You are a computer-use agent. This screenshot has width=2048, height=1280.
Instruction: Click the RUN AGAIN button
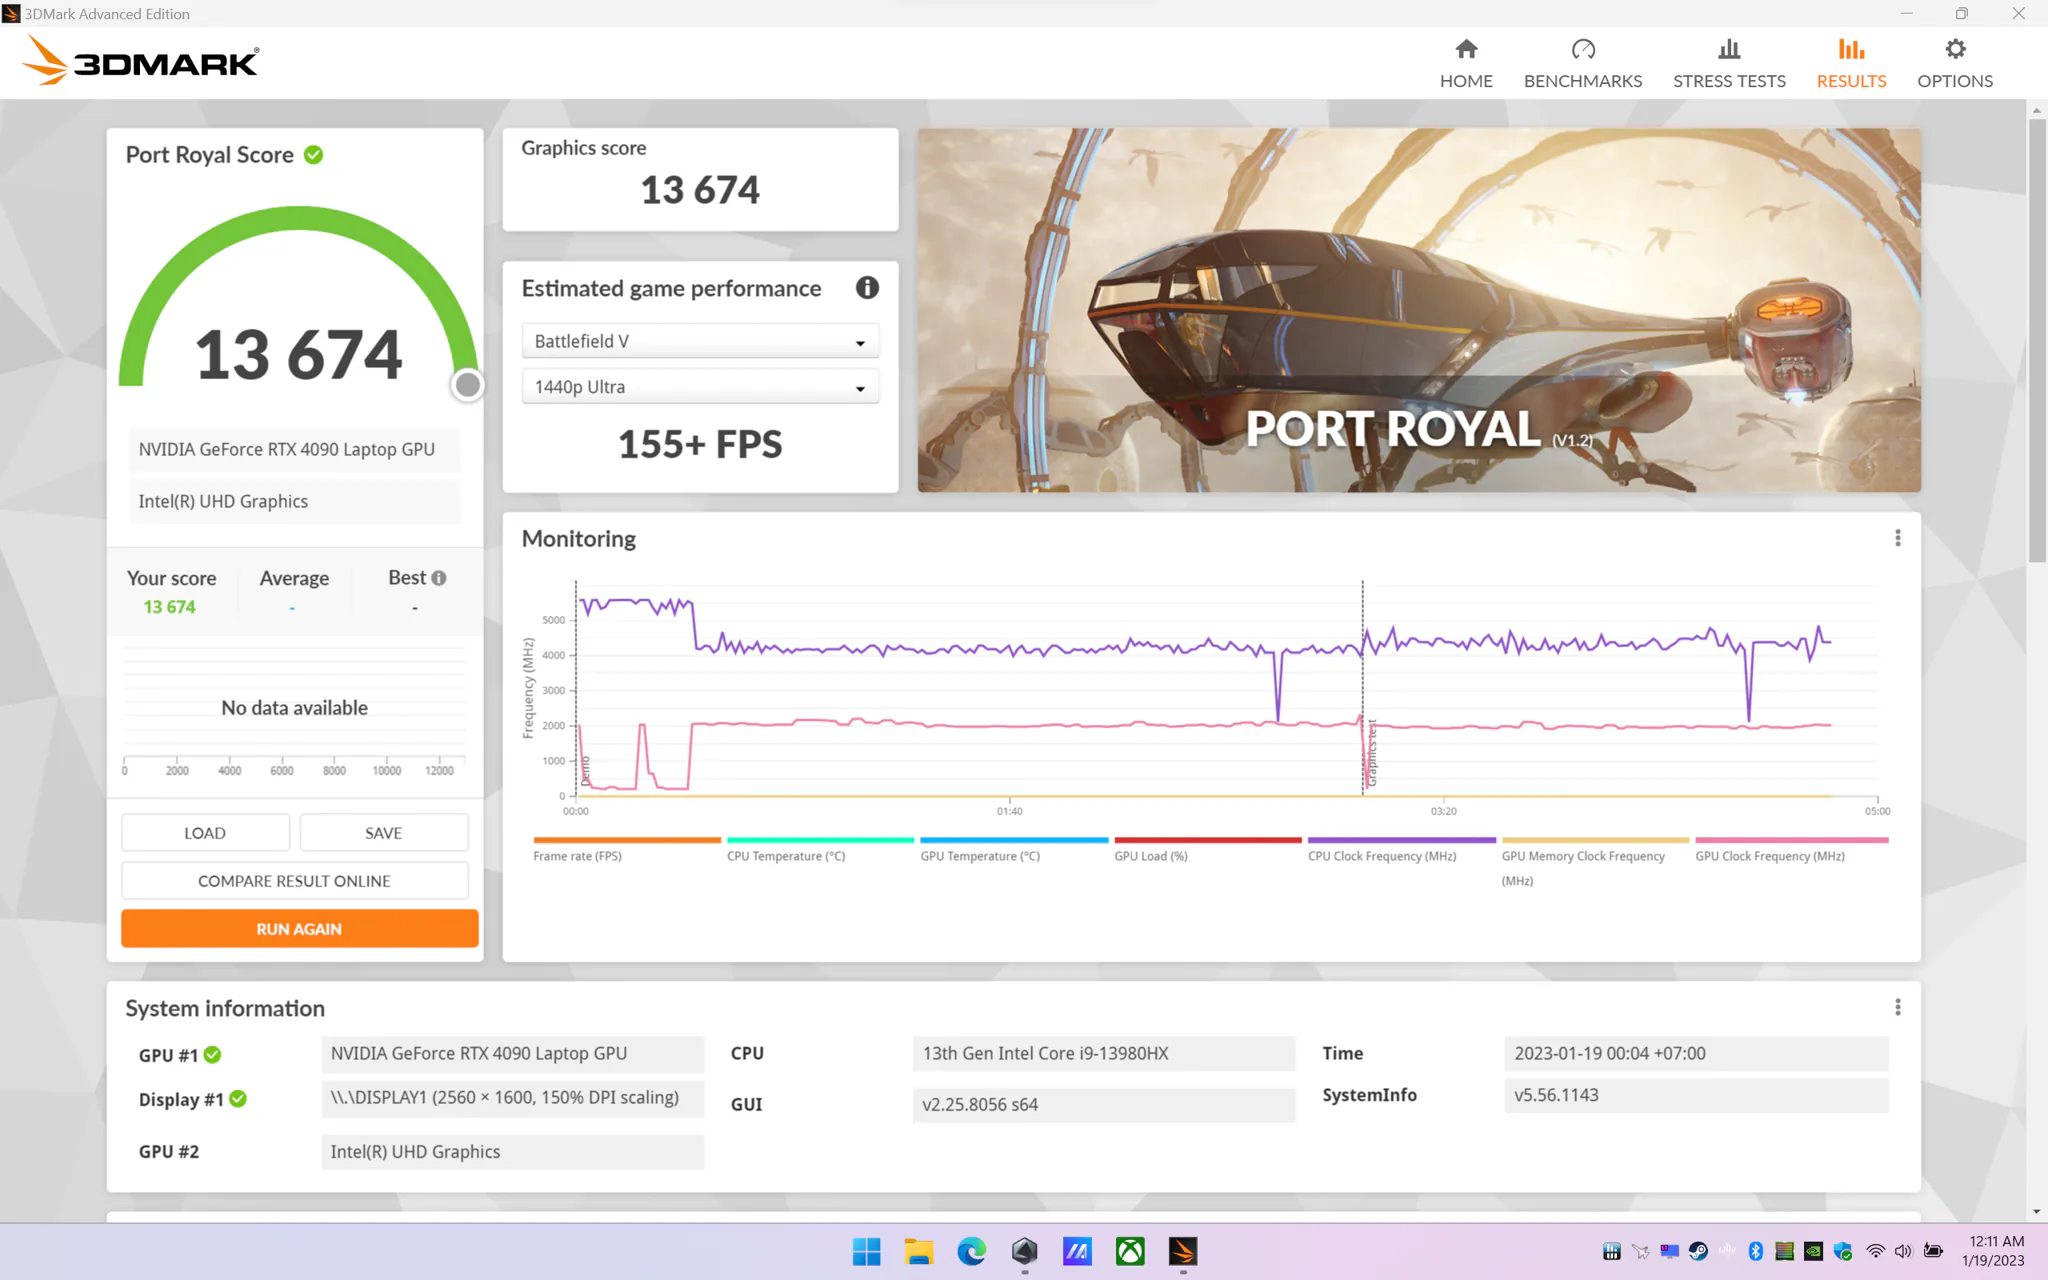299,929
